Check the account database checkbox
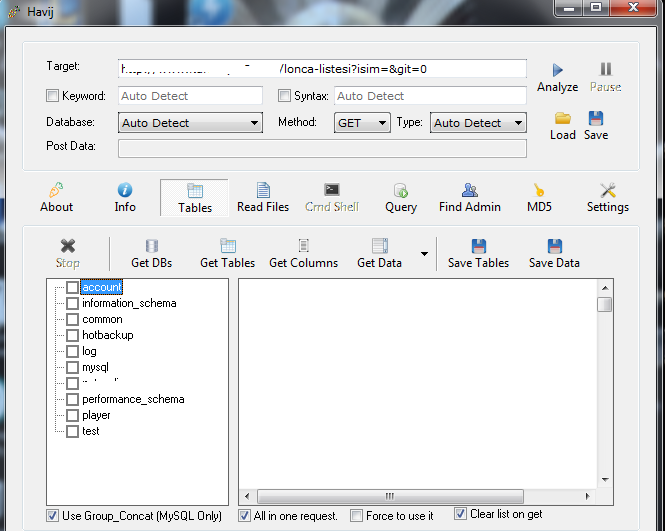Viewport: 665px width, 531px height. [73, 288]
